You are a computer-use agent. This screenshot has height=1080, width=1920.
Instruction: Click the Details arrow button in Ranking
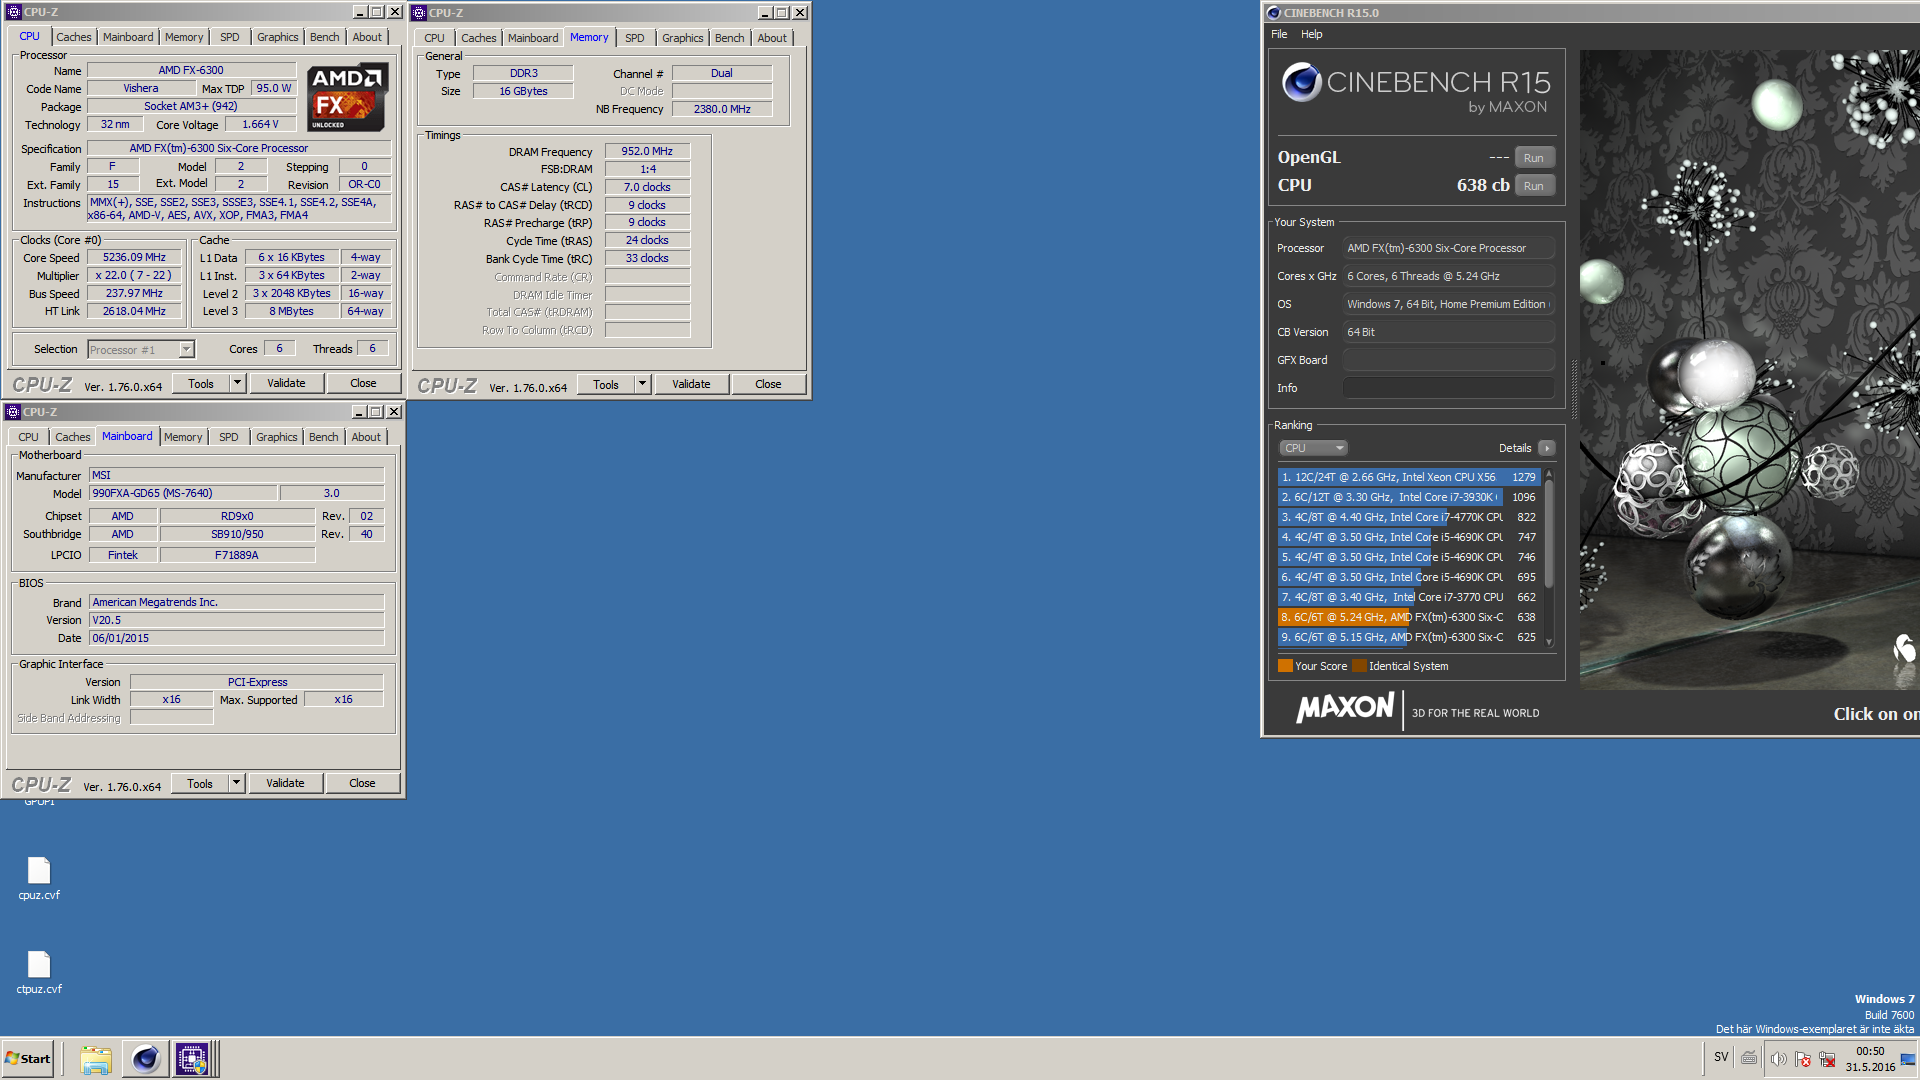tap(1546, 448)
